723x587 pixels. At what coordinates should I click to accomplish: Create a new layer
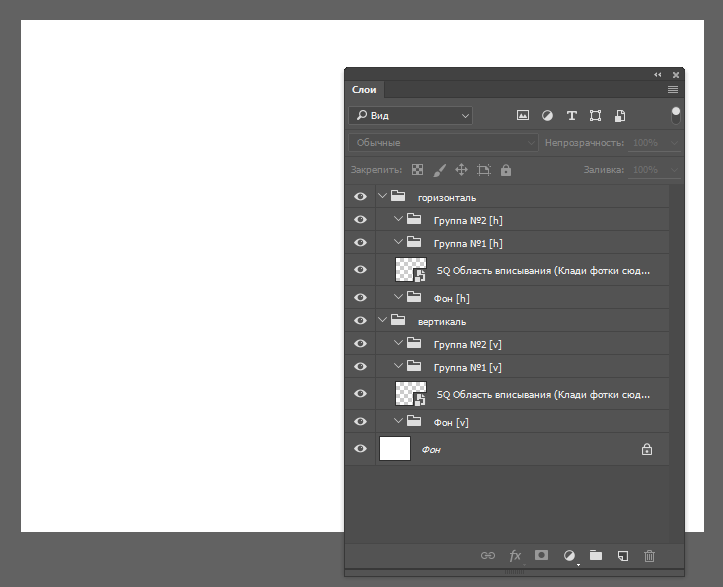622,556
